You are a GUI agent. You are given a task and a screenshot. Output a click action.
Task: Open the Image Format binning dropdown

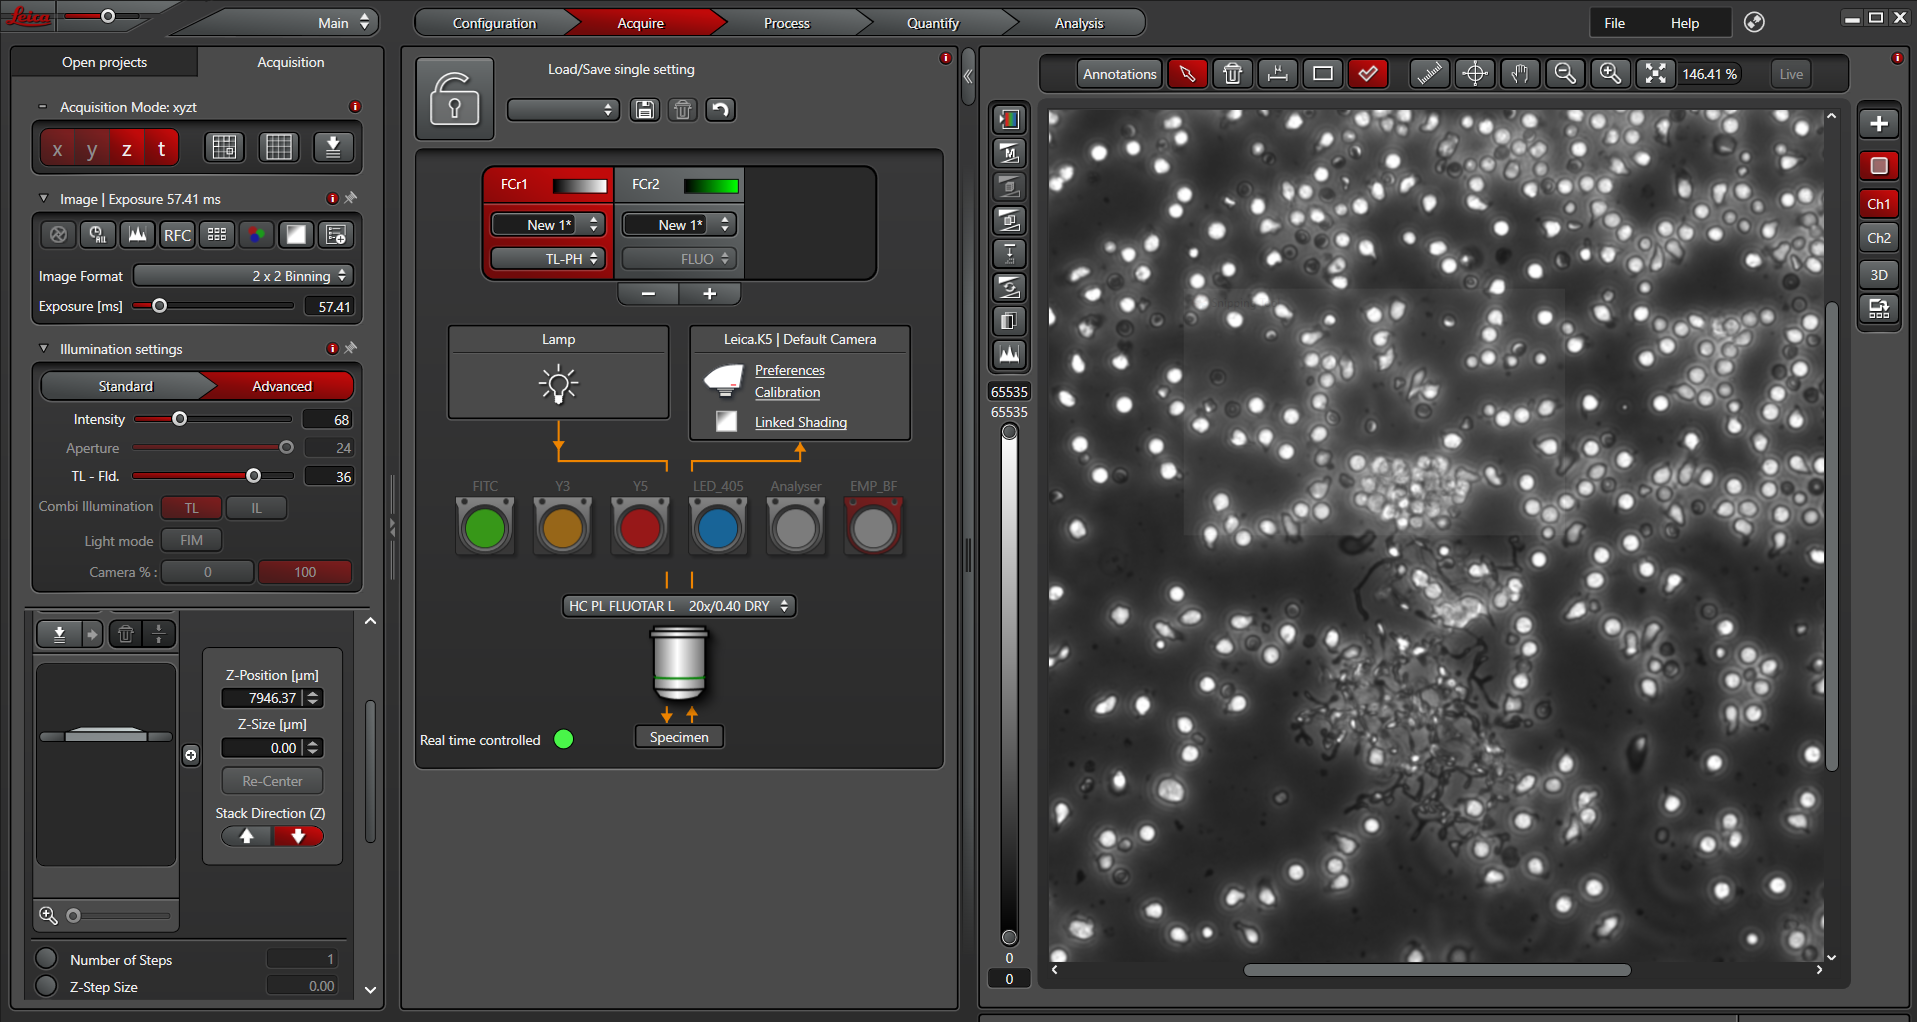pyautogui.click(x=243, y=276)
